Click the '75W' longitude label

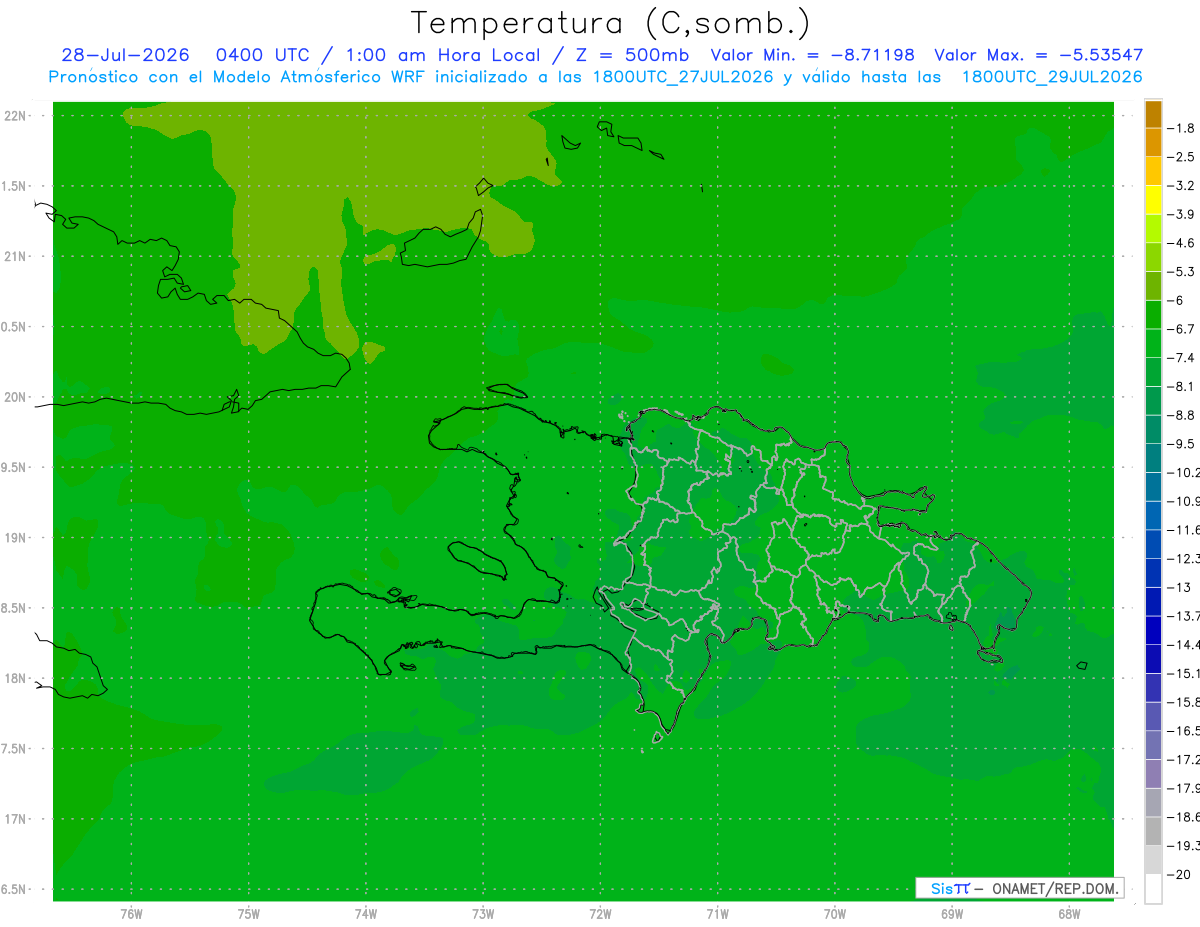coord(248,914)
